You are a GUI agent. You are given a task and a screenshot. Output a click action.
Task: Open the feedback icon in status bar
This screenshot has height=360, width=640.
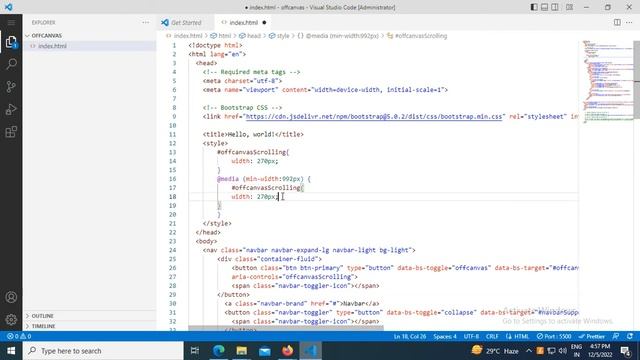[x=616, y=336]
